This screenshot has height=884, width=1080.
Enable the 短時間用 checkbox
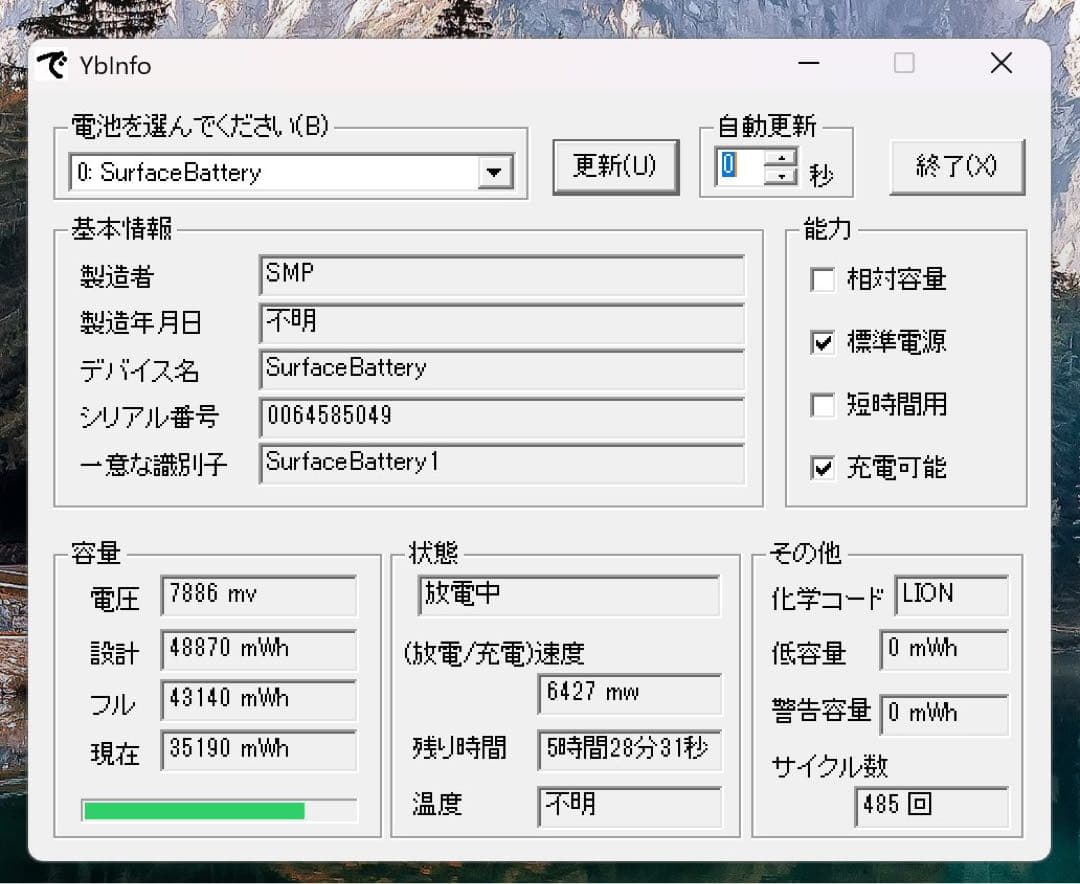point(823,406)
